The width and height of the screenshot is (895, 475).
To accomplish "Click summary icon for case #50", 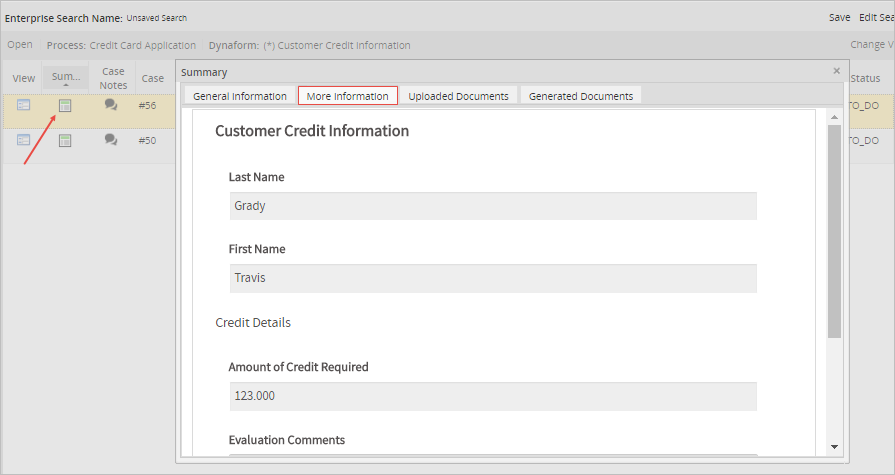I will [x=65, y=141].
